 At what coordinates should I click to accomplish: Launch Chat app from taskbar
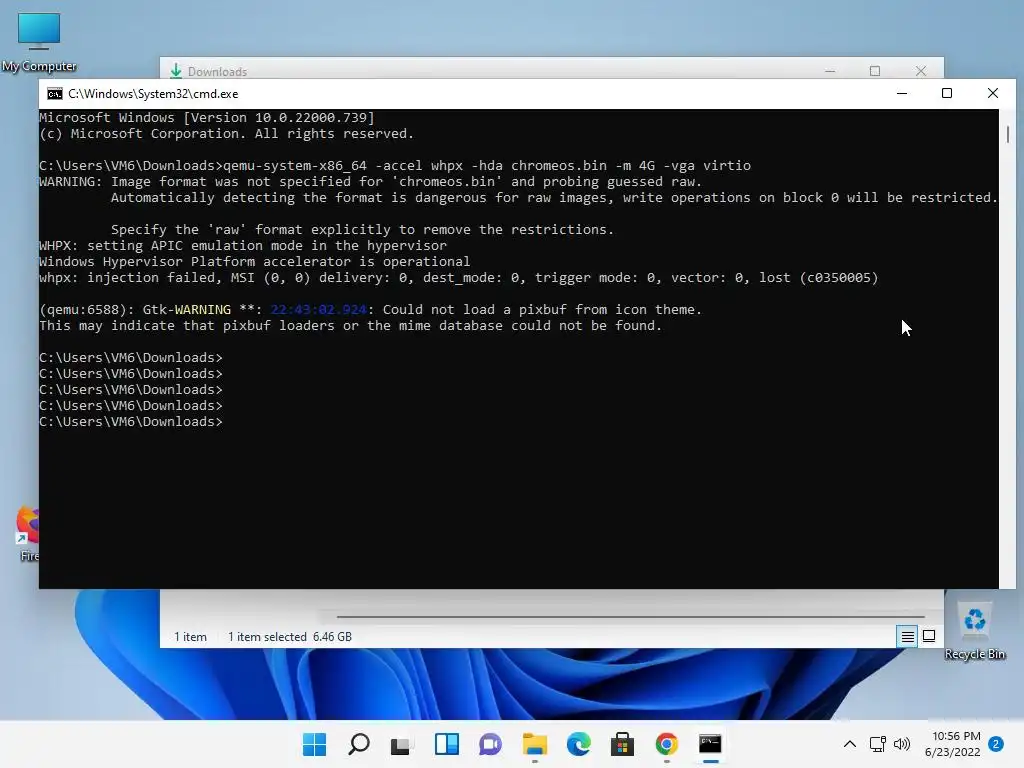tap(490, 744)
